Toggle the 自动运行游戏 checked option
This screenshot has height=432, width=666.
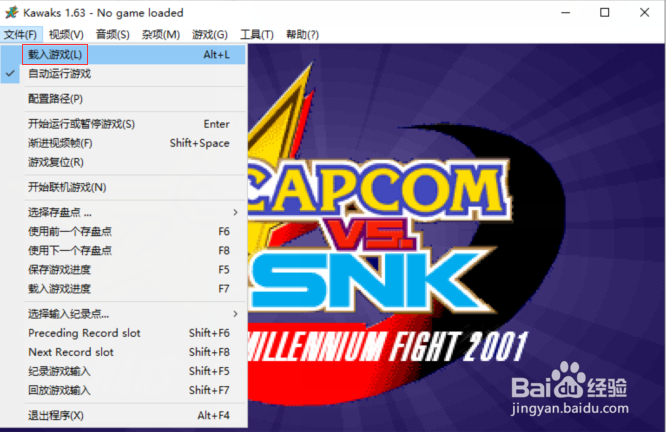click(x=123, y=74)
